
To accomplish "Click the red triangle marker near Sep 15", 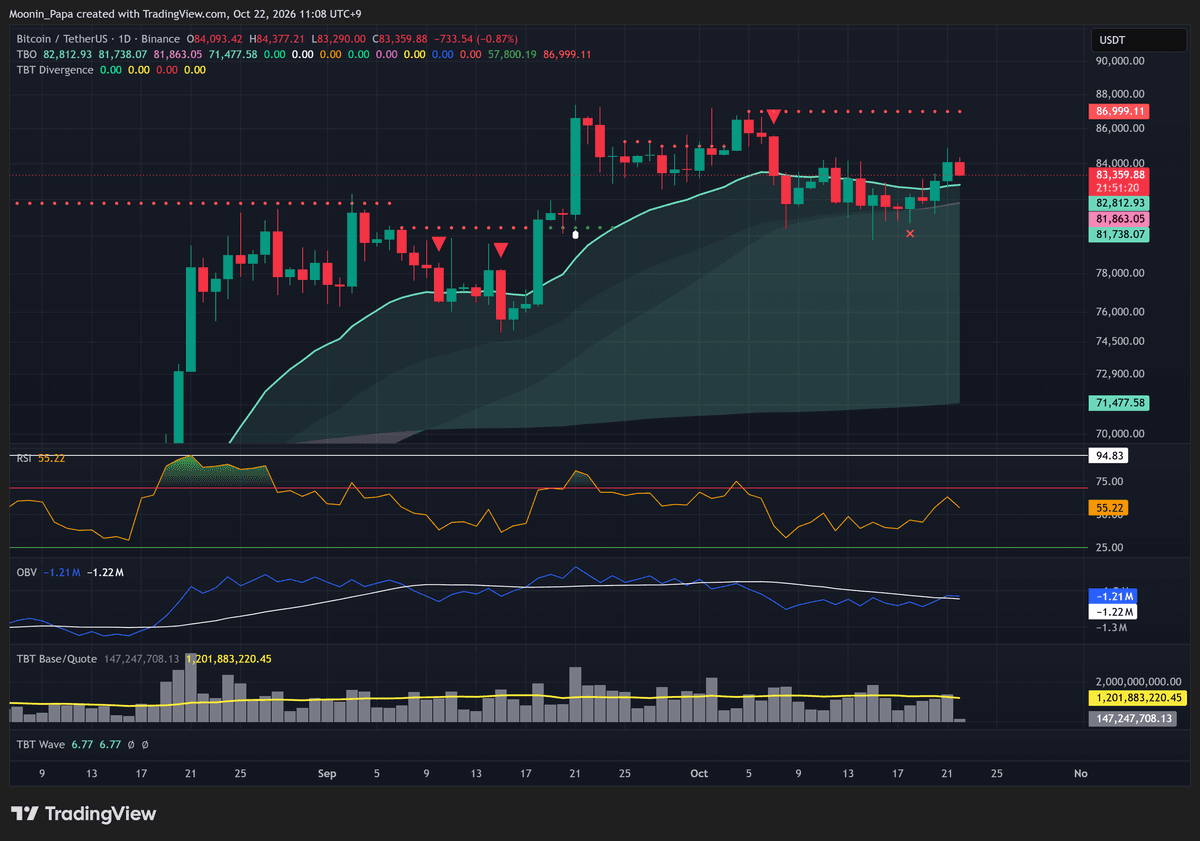I will [x=500, y=250].
